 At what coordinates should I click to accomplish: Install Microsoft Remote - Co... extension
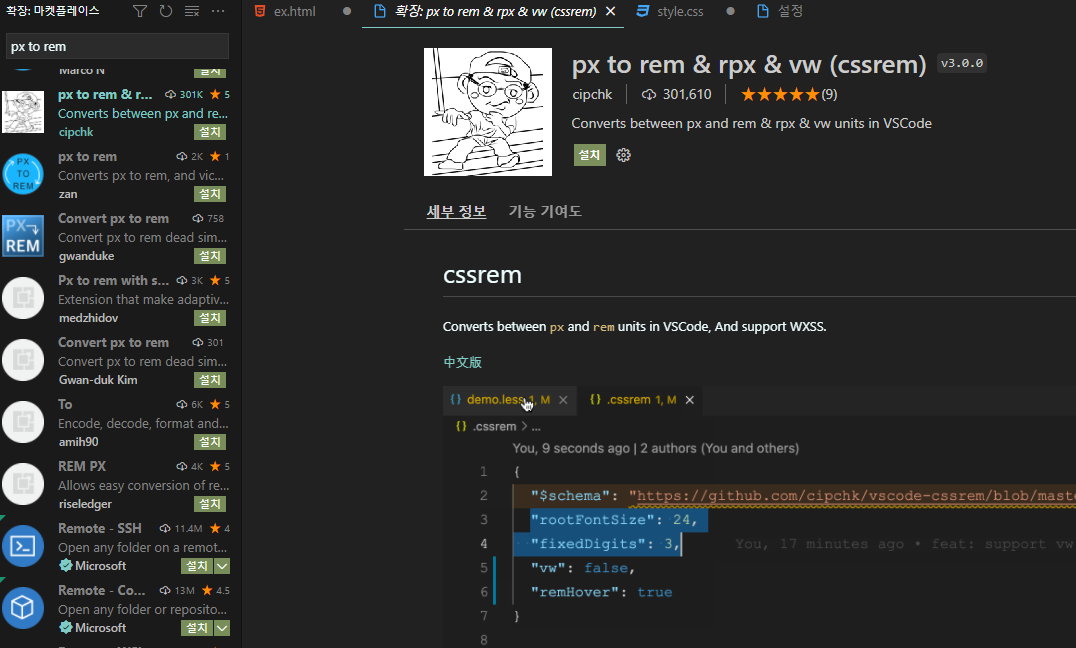197,627
